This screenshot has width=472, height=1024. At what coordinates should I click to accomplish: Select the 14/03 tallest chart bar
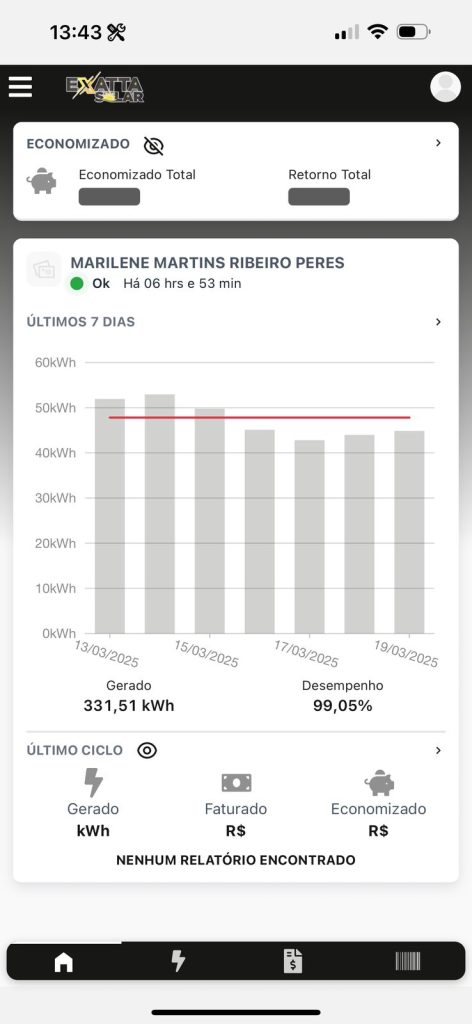[x=159, y=513]
